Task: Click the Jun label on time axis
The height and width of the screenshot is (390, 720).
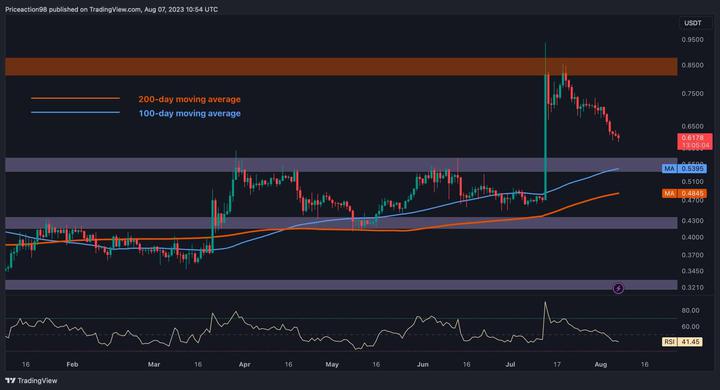Action: pyautogui.click(x=422, y=364)
